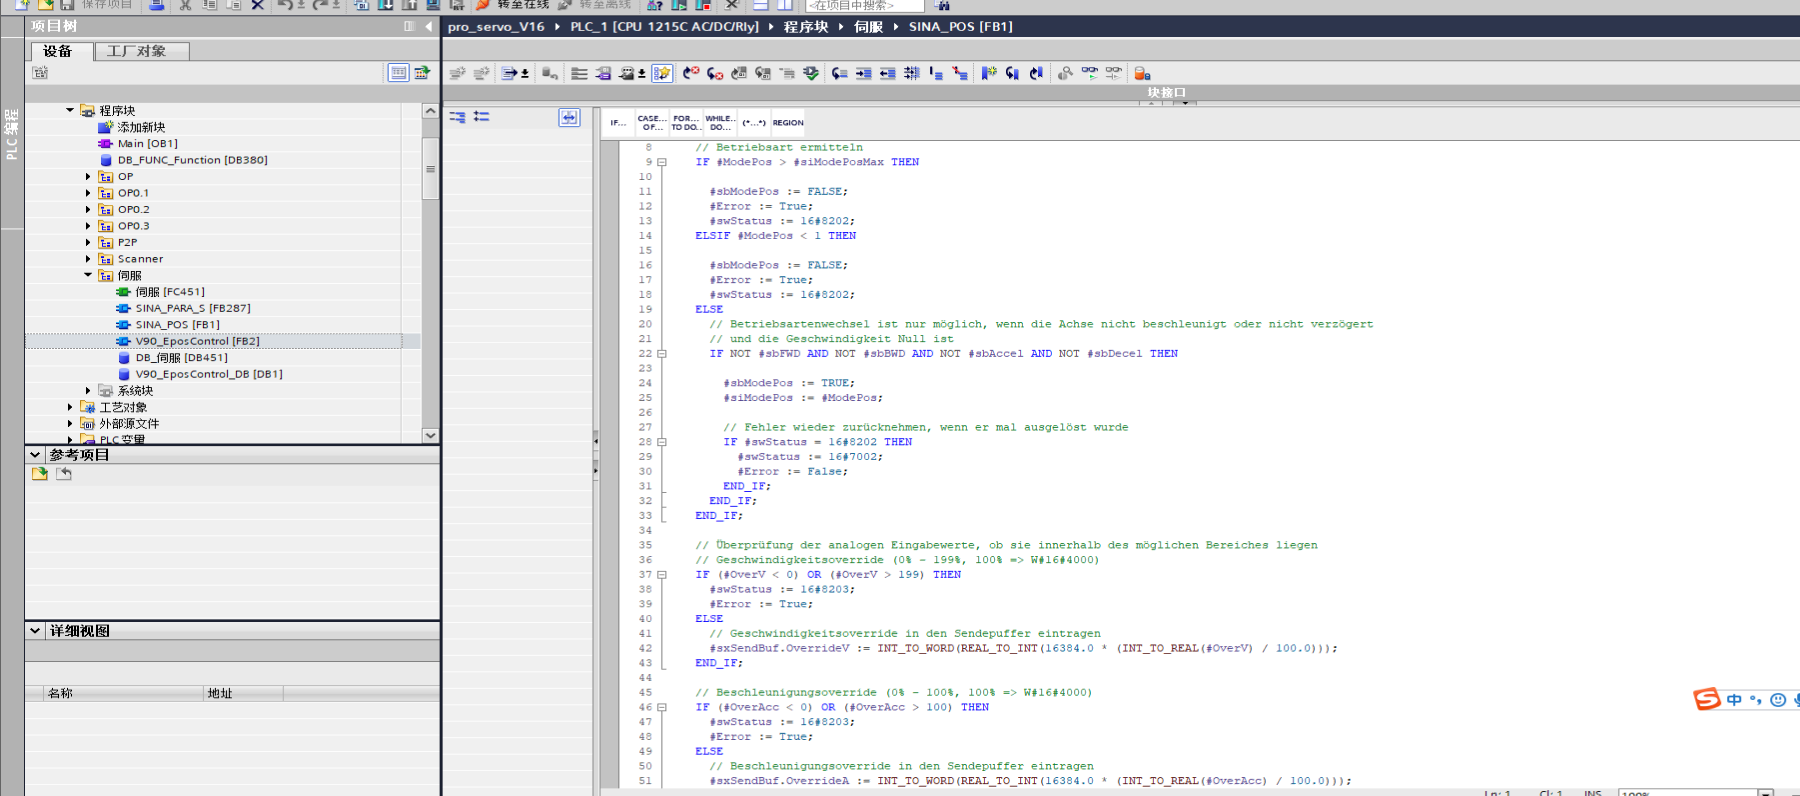Expand the 系统块 folder
The width and height of the screenshot is (1800, 796).
point(88,391)
